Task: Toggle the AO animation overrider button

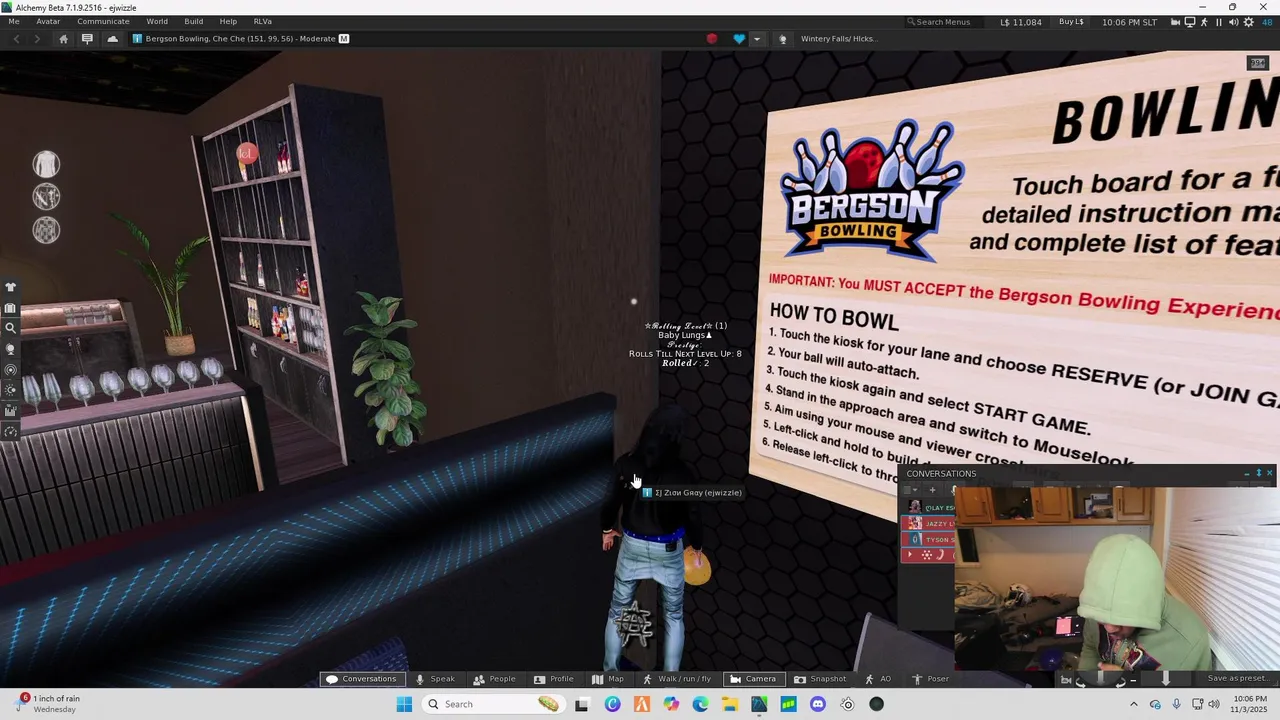Action: click(878, 679)
